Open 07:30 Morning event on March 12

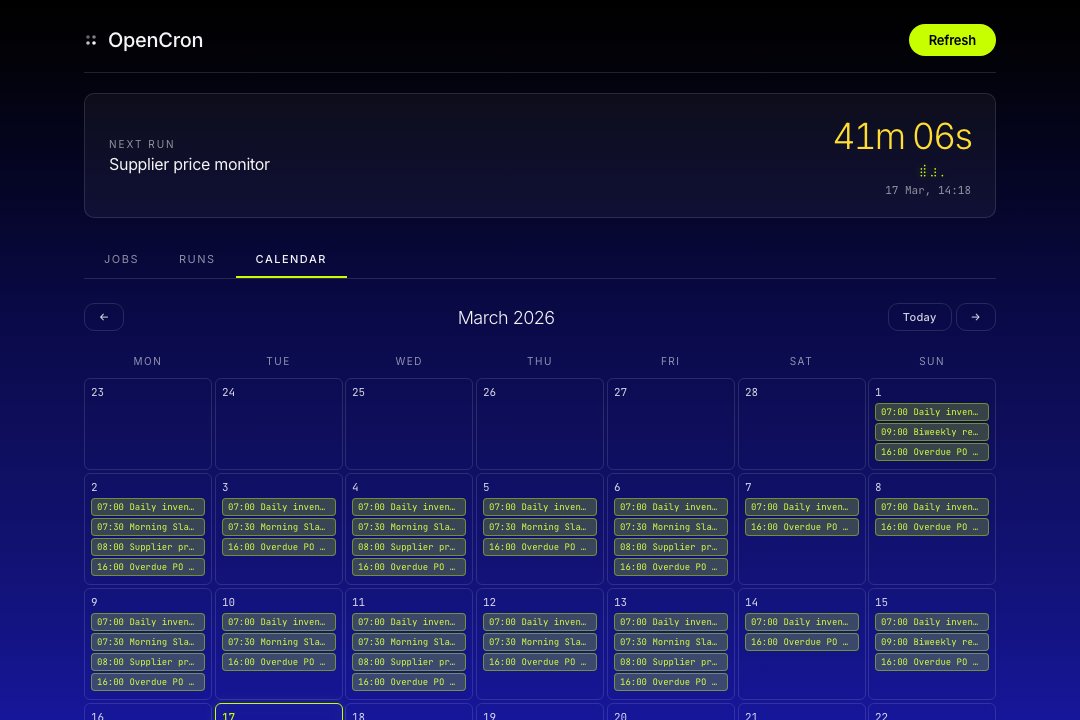540,642
